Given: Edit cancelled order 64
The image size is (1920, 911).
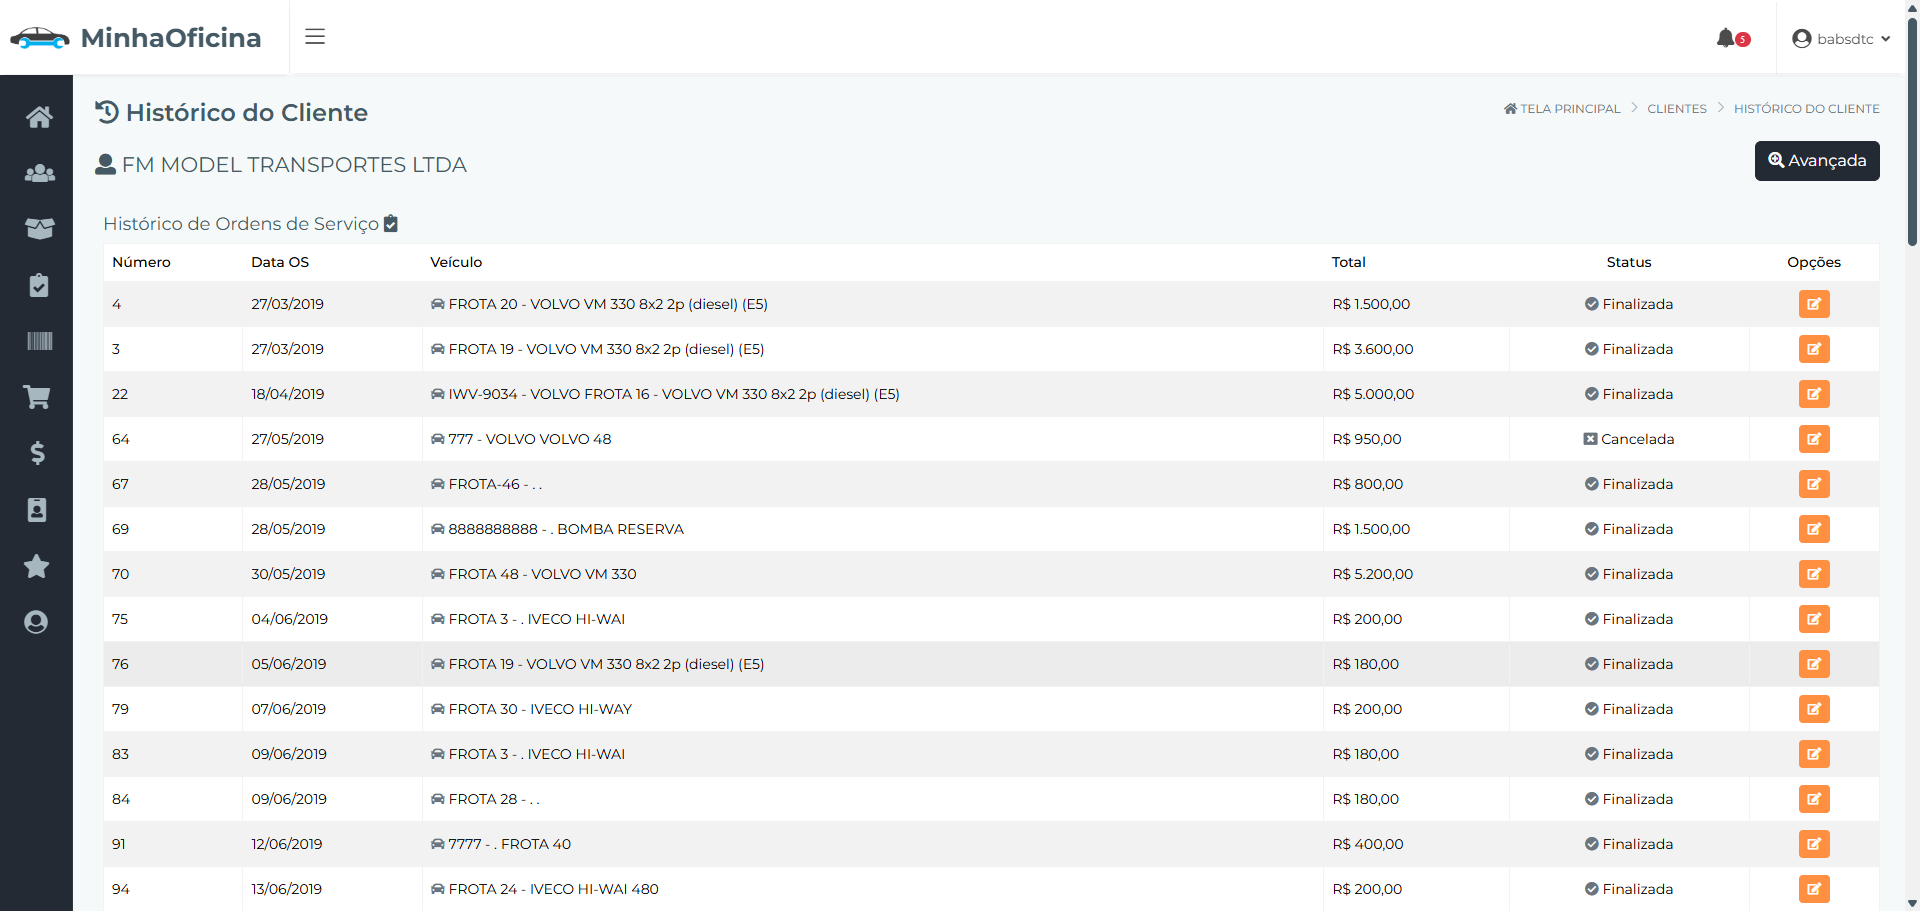Looking at the screenshot, I should [x=1814, y=439].
